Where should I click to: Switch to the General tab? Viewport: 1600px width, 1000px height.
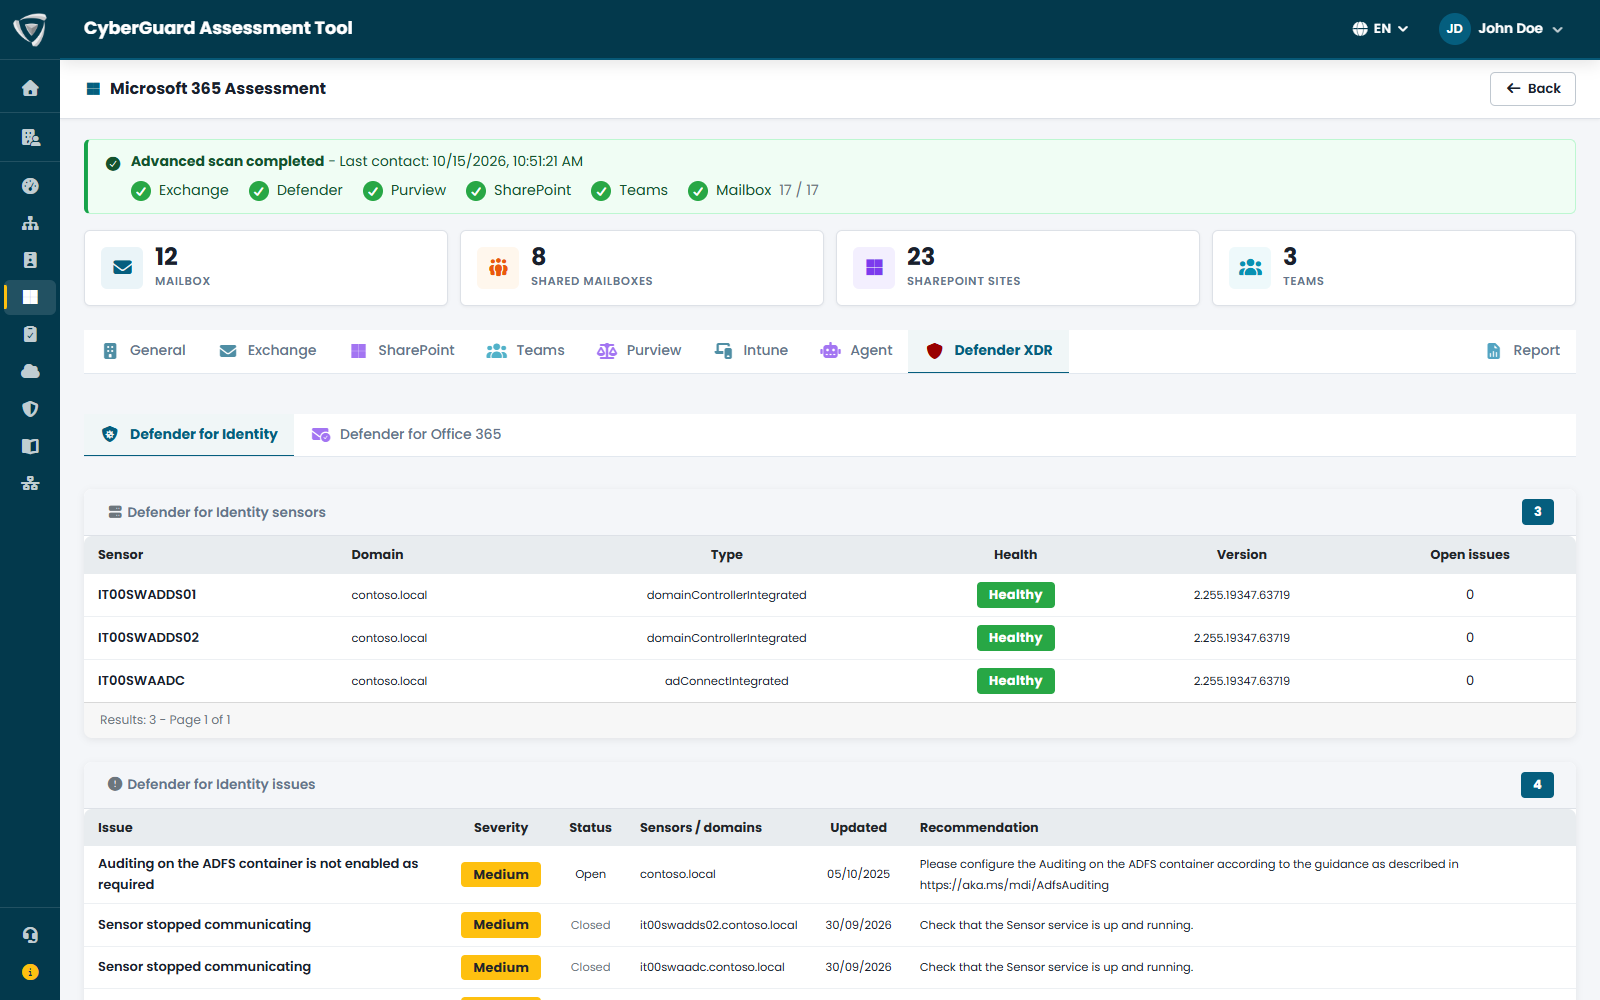(145, 351)
